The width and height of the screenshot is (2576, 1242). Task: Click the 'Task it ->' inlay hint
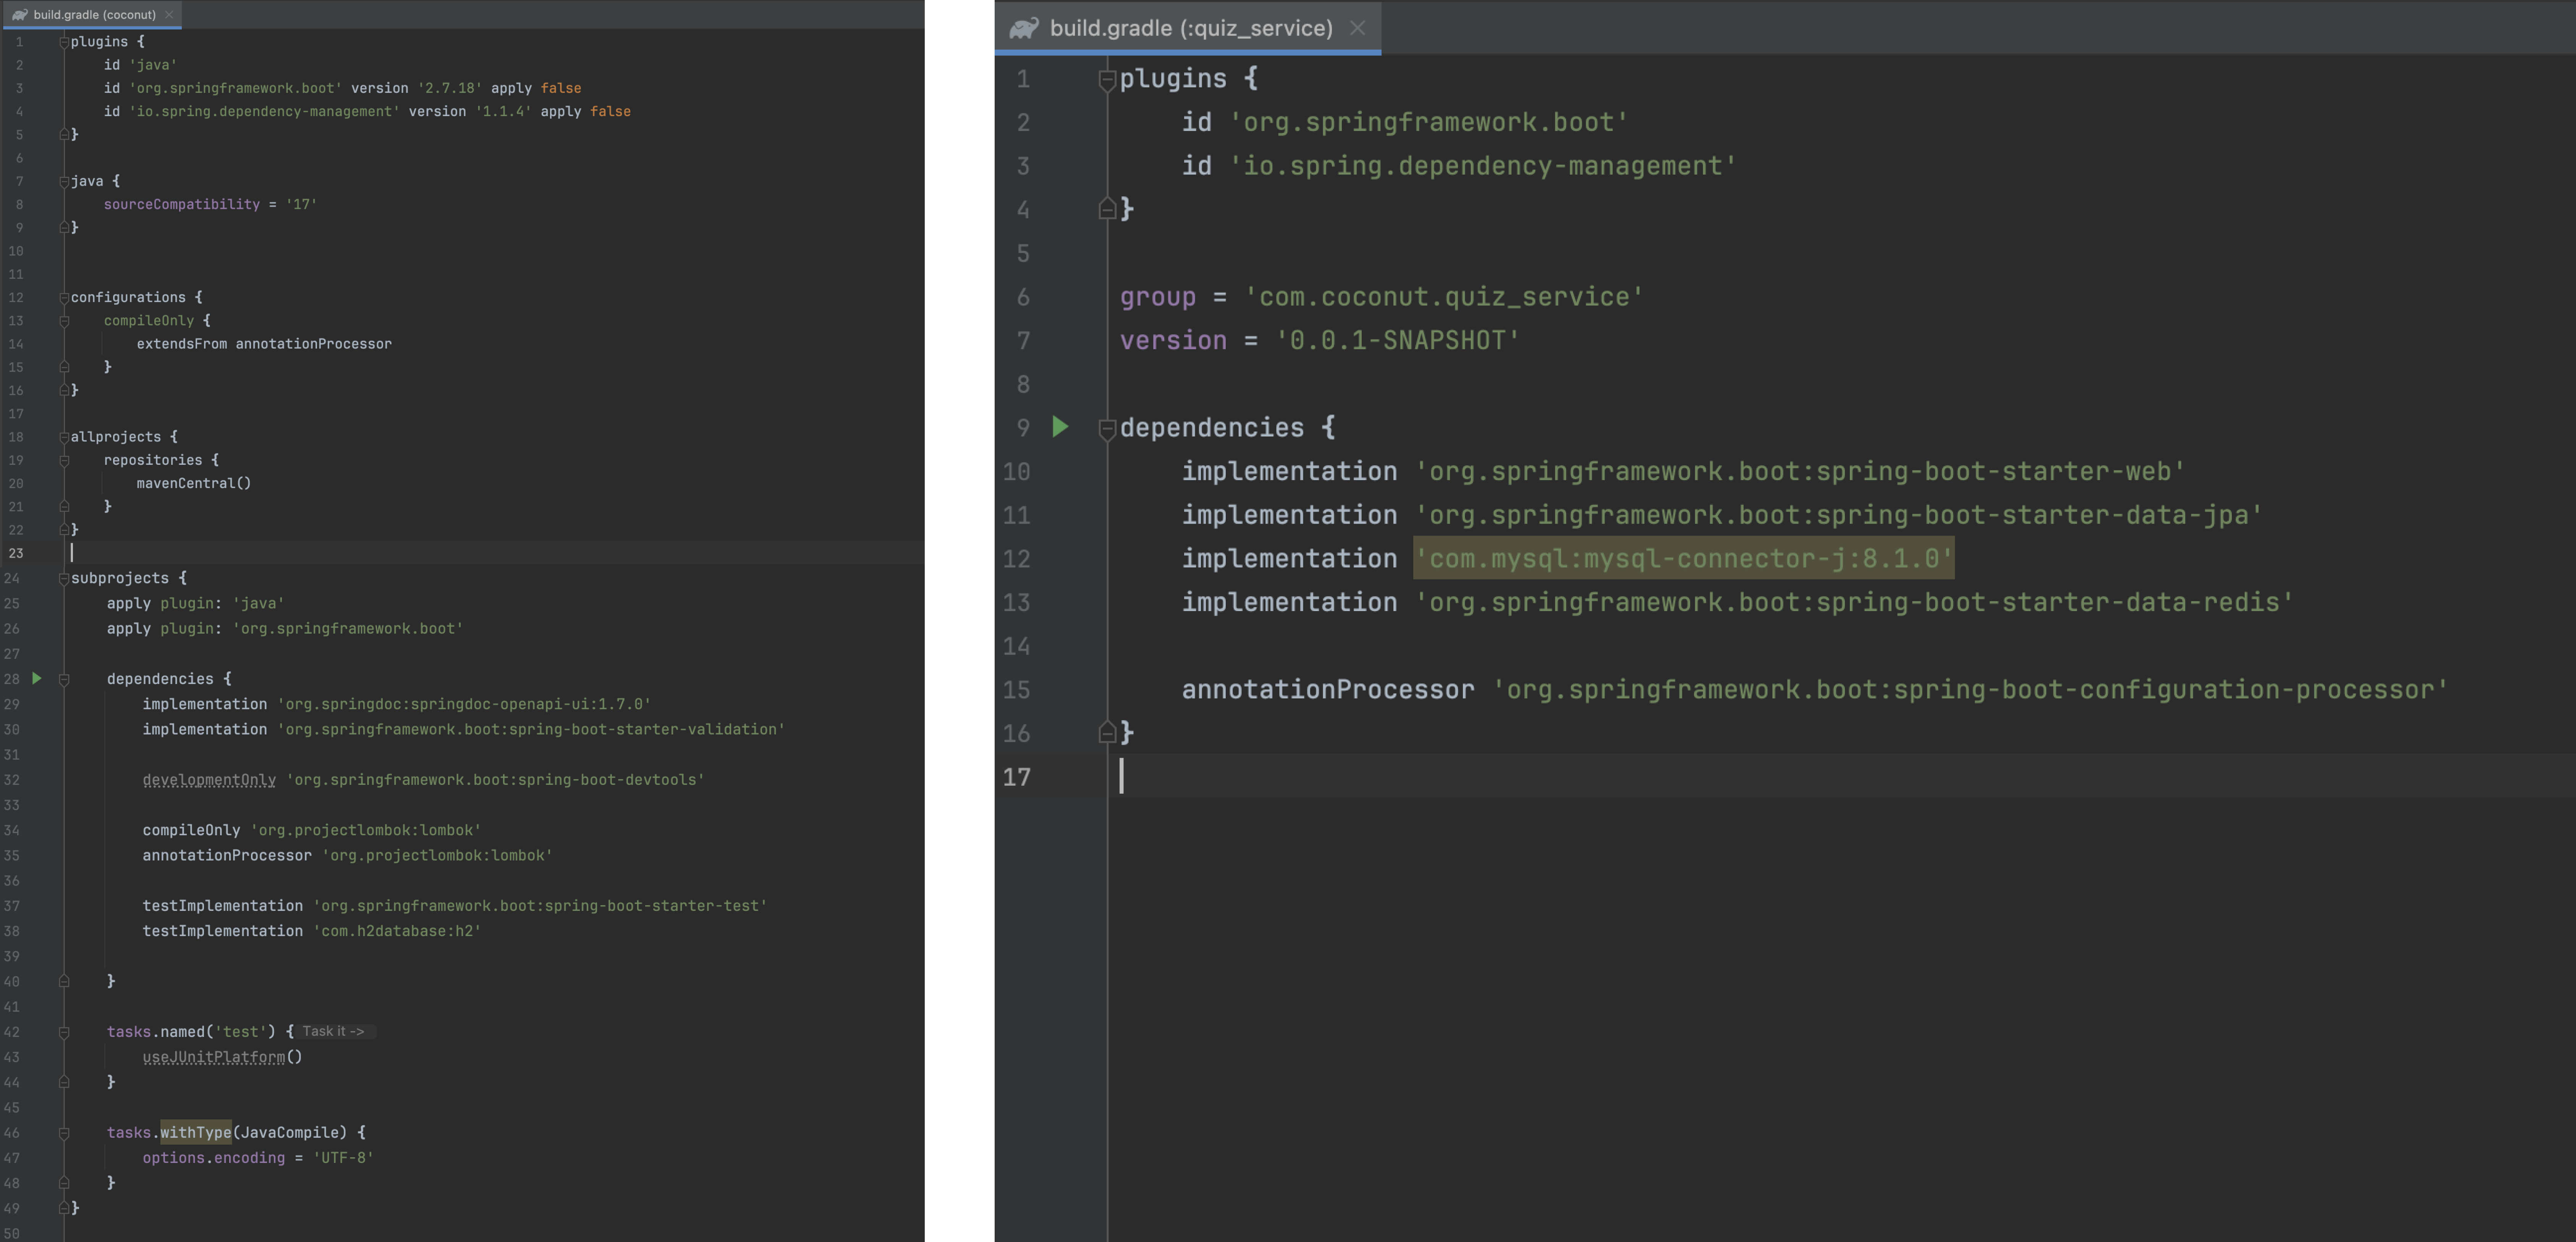coord(334,1031)
